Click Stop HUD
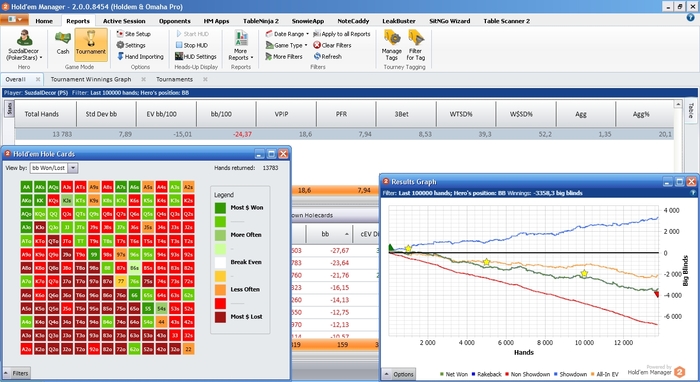Viewport: 700px width, 382px height. pyautogui.click(x=192, y=45)
